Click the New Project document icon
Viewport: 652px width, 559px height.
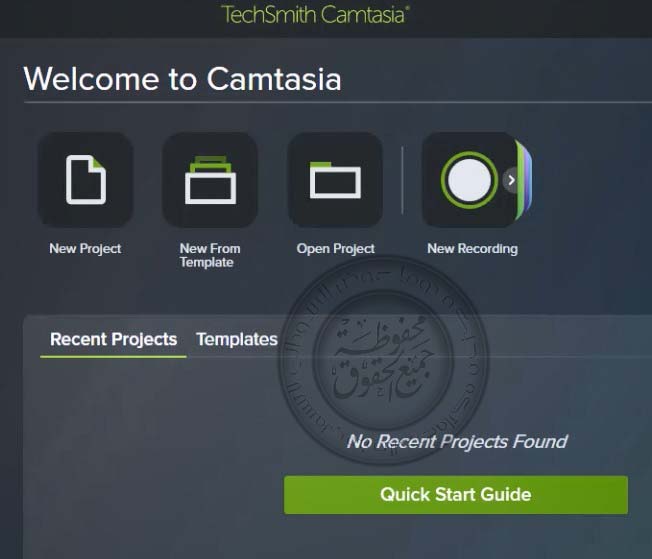pyautogui.click(x=86, y=180)
